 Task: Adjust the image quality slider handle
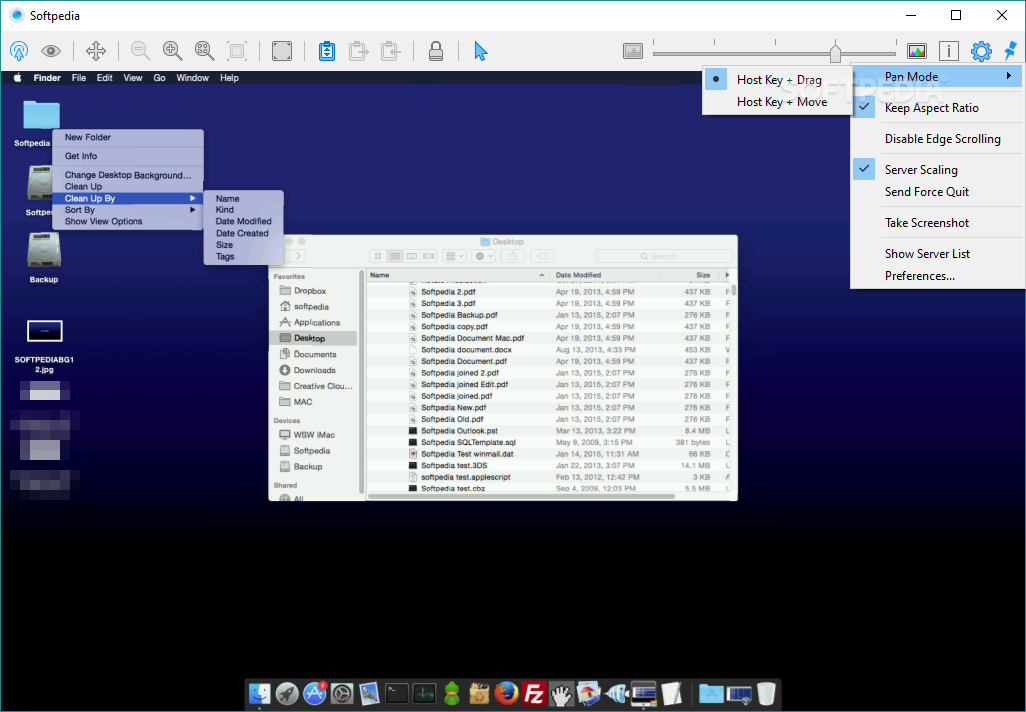point(835,52)
